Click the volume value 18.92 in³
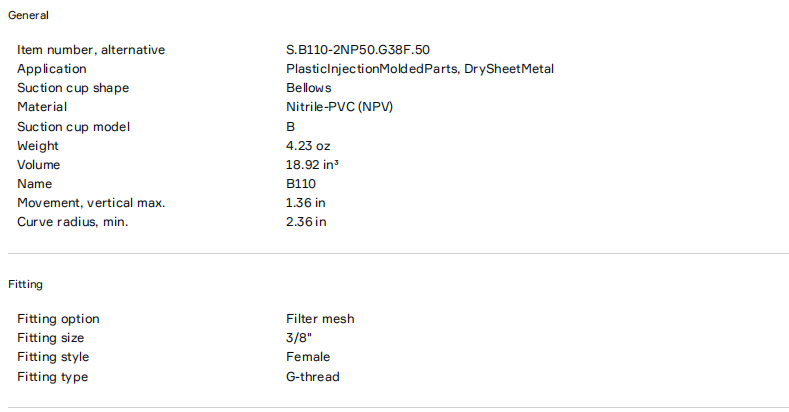The height and width of the screenshot is (412, 789). (x=312, y=165)
